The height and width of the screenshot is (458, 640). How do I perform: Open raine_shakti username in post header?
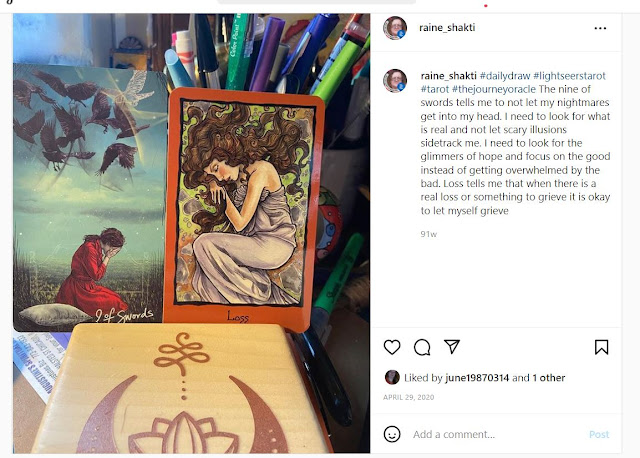click(447, 27)
